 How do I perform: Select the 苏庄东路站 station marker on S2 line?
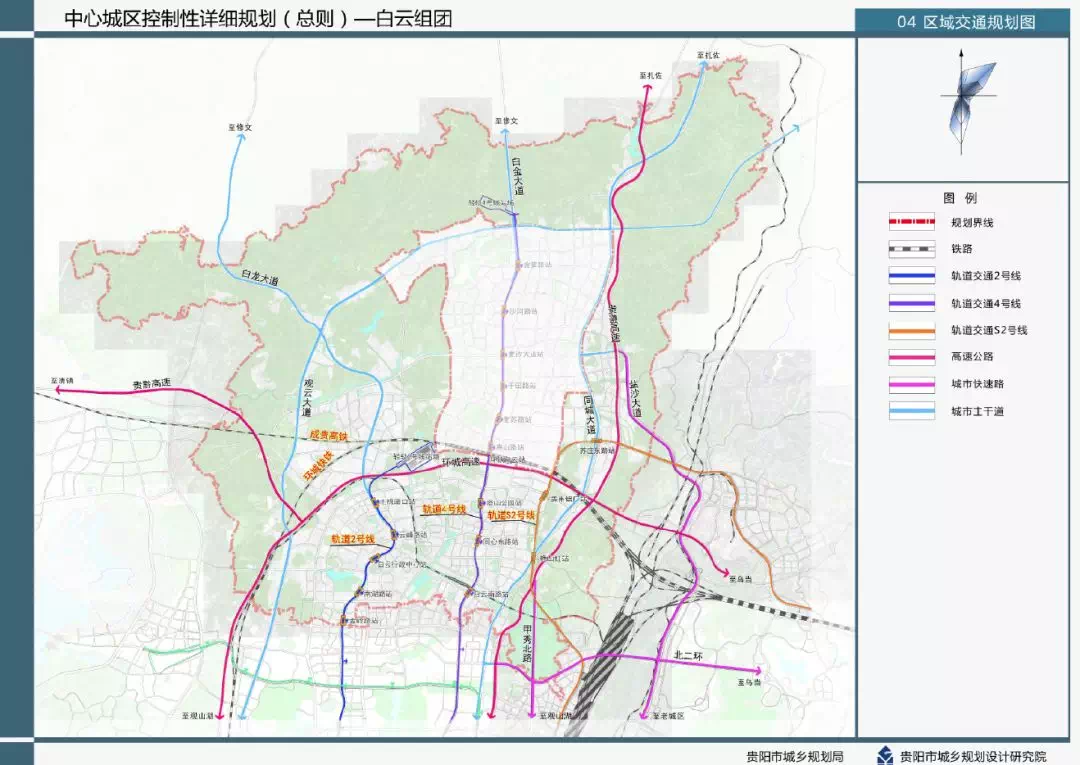(598, 441)
